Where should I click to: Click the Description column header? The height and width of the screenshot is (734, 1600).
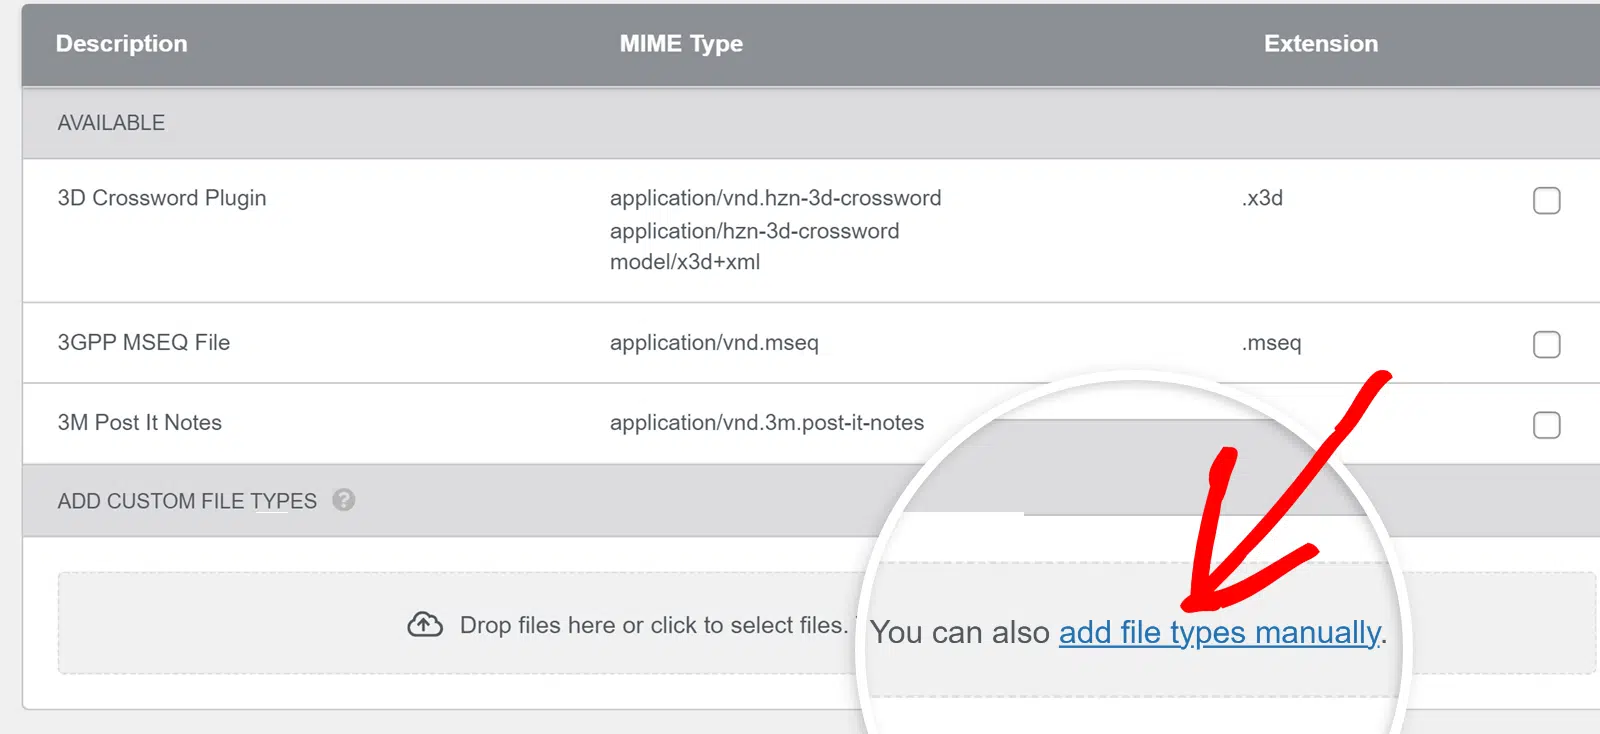pos(121,44)
